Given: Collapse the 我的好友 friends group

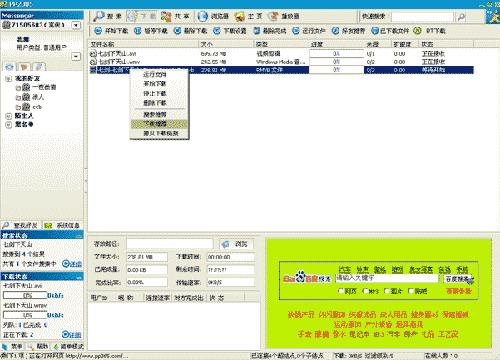Looking at the screenshot, I should tap(9, 79).
